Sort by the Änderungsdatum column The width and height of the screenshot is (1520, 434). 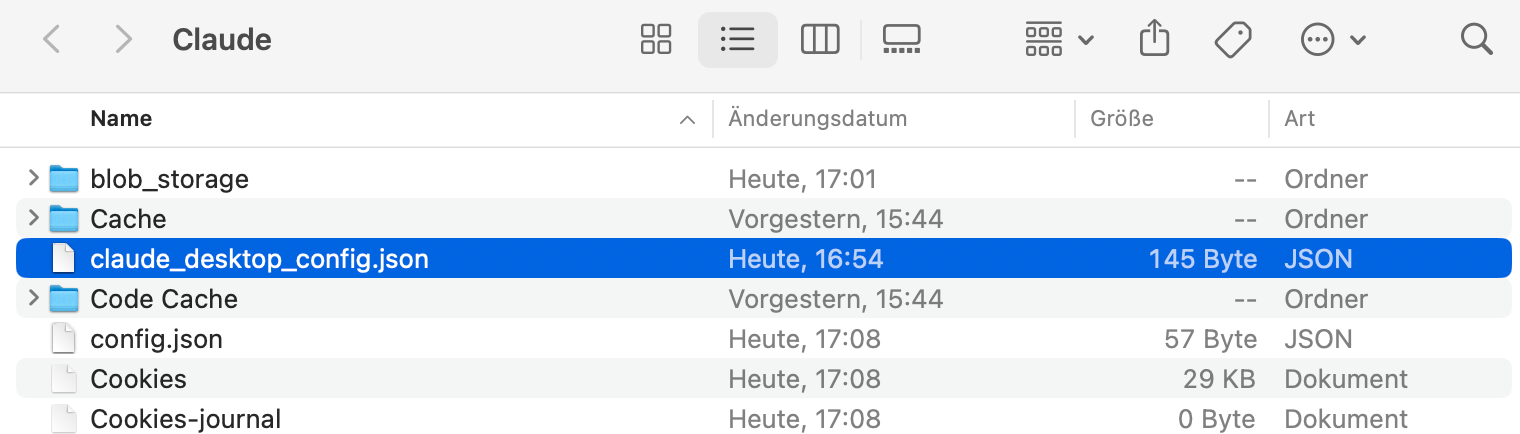click(817, 118)
